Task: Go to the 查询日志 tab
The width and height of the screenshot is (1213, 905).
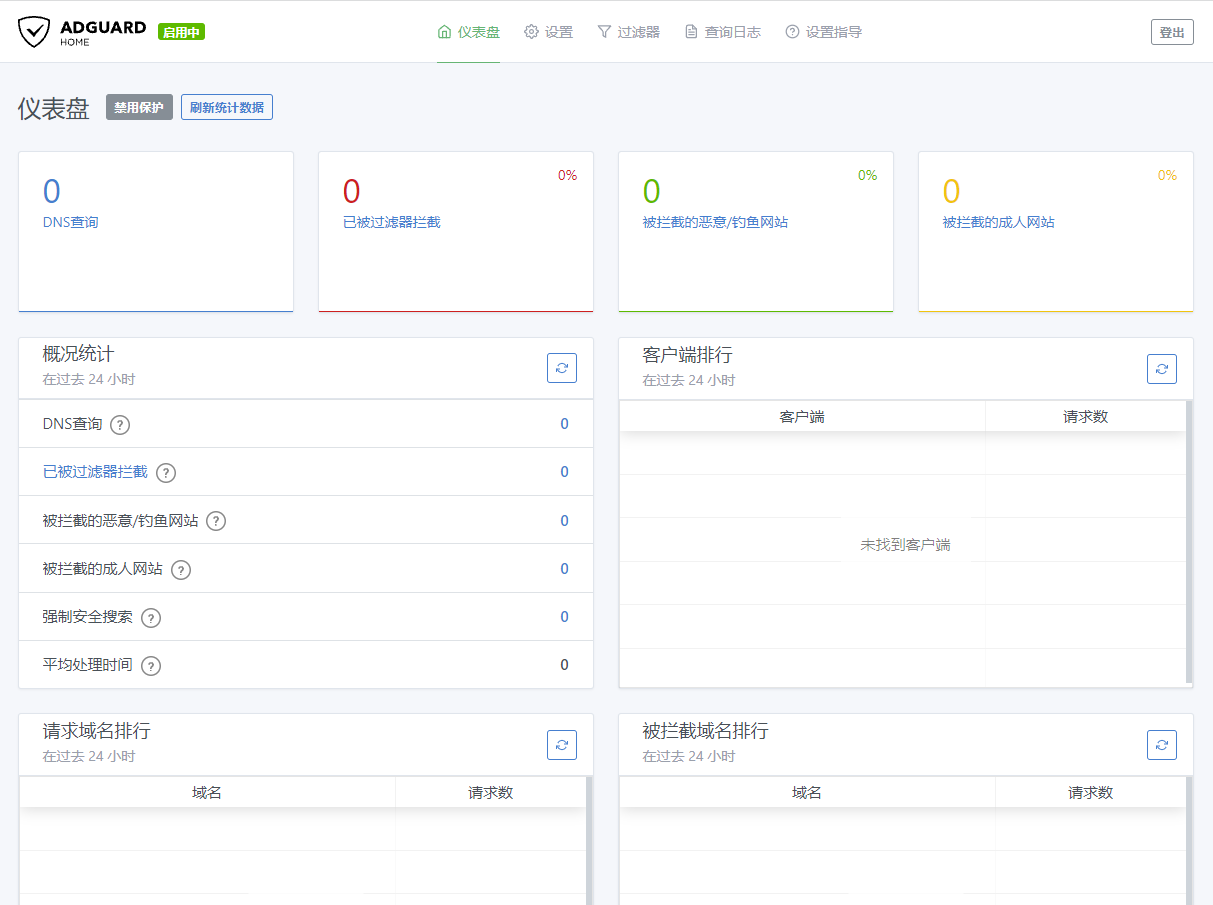Action: pos(723,32)
